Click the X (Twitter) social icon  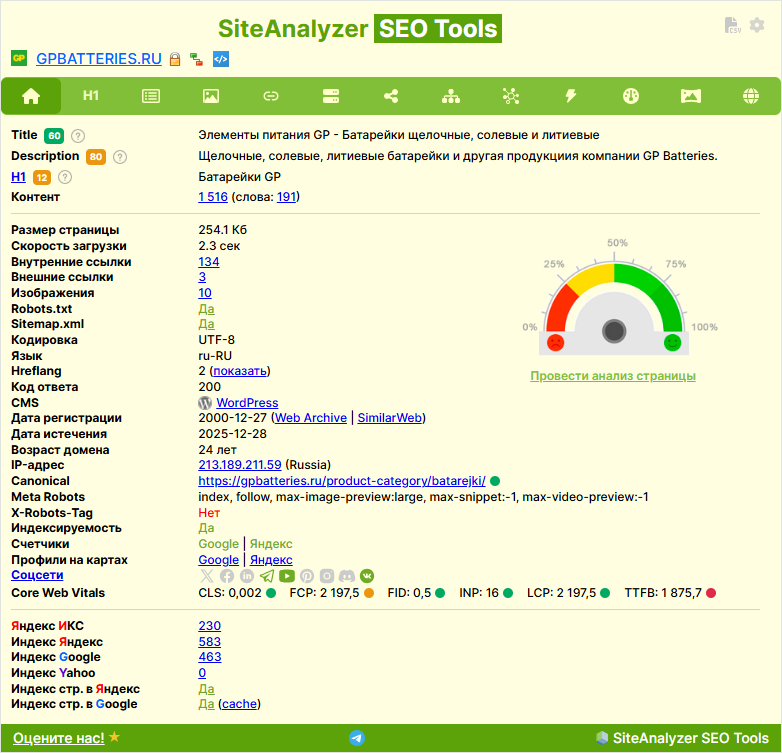tap(206, 576)
